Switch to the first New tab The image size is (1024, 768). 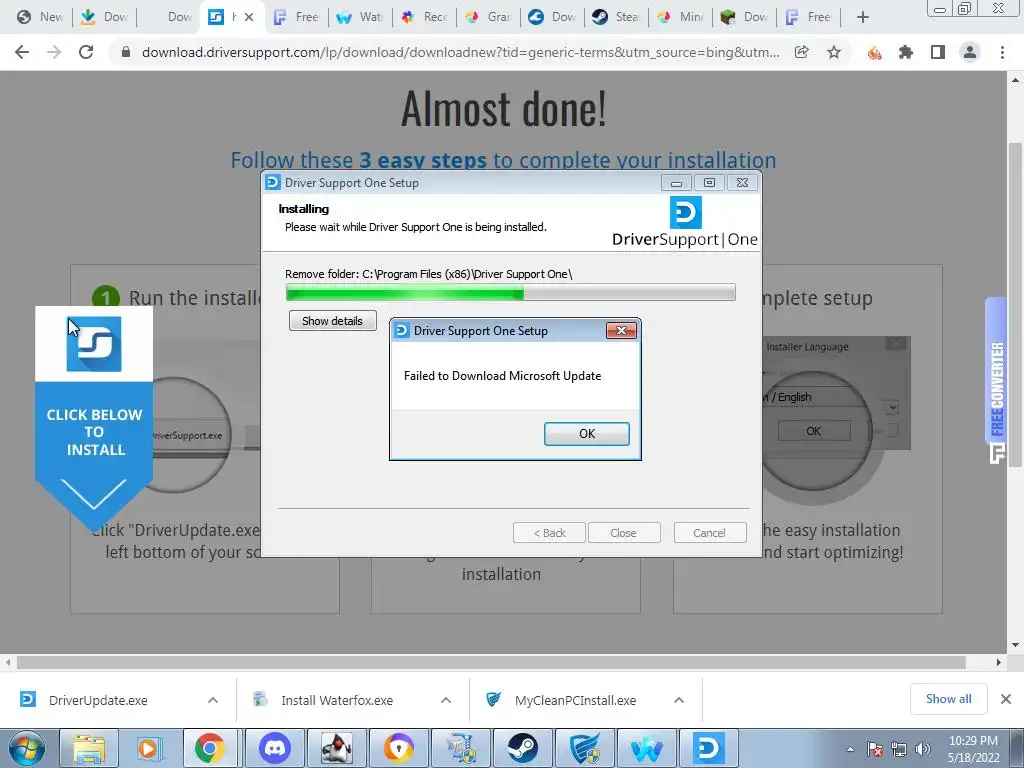(x=39, y=17)
